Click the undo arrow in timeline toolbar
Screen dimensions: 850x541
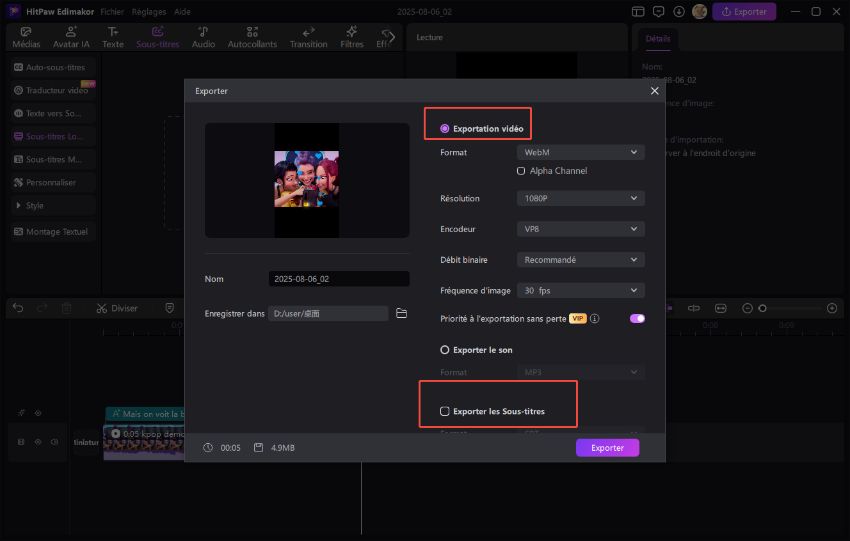click(19, 308)
